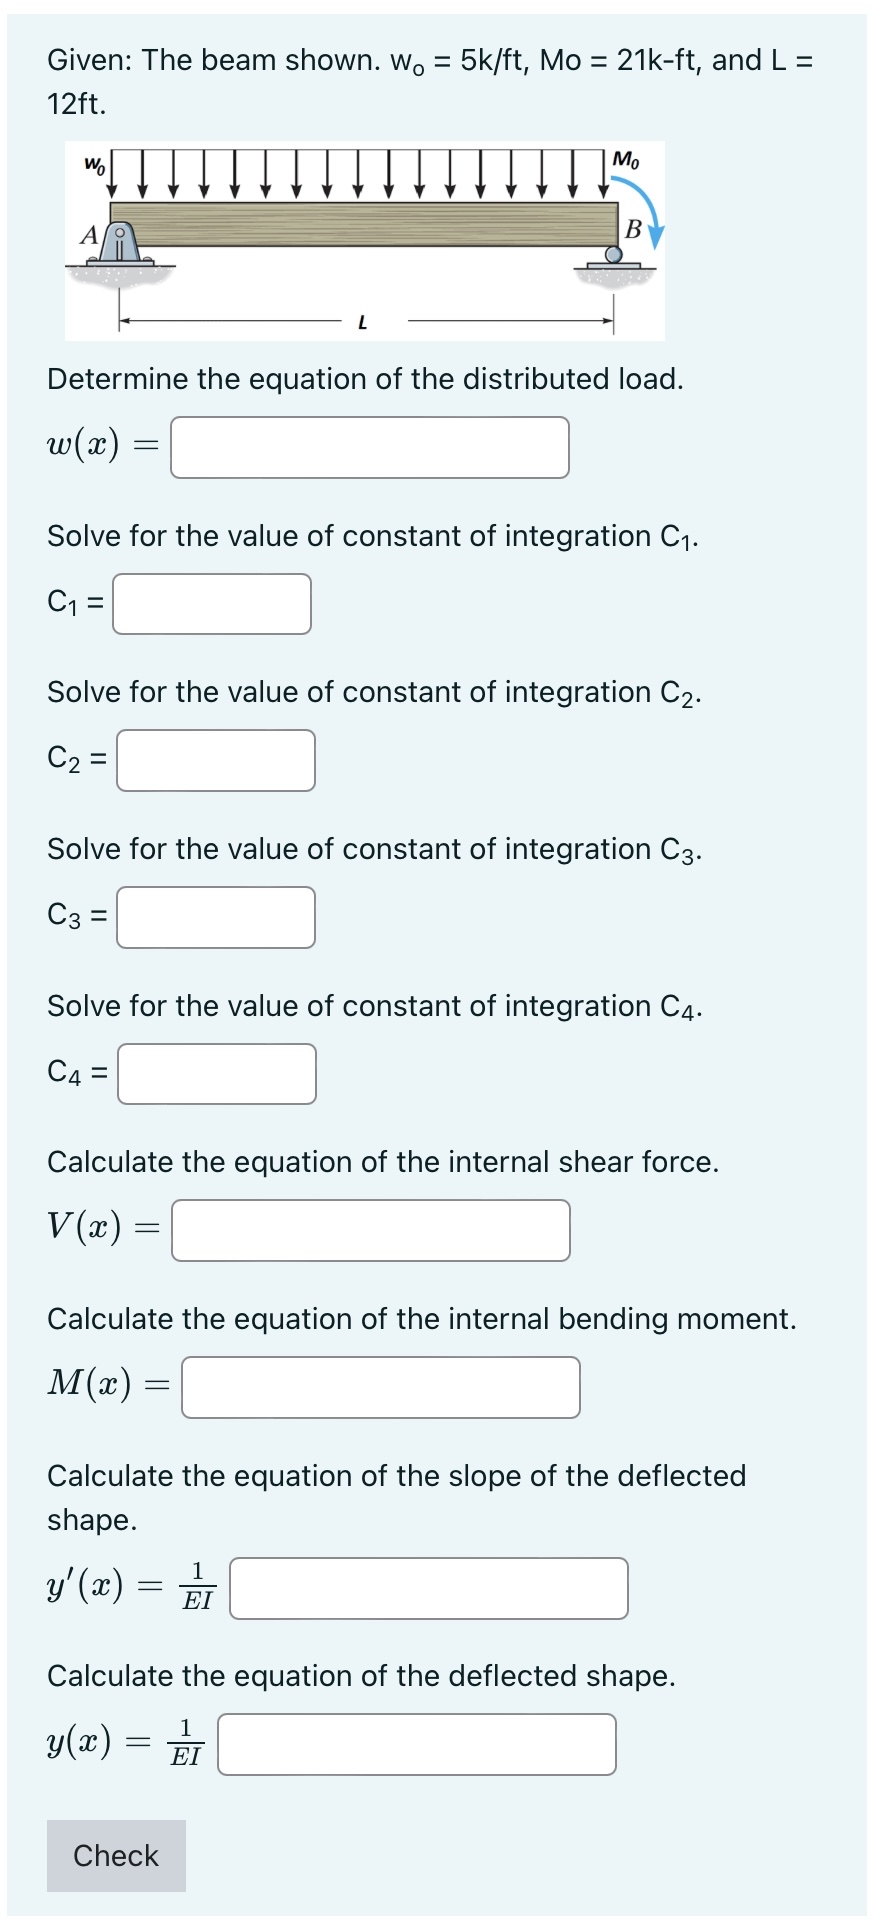This screenshot has width=891, height=1927.
Task: Click the Mo moment arrow on the beam
Action: (x=650, y=215)
